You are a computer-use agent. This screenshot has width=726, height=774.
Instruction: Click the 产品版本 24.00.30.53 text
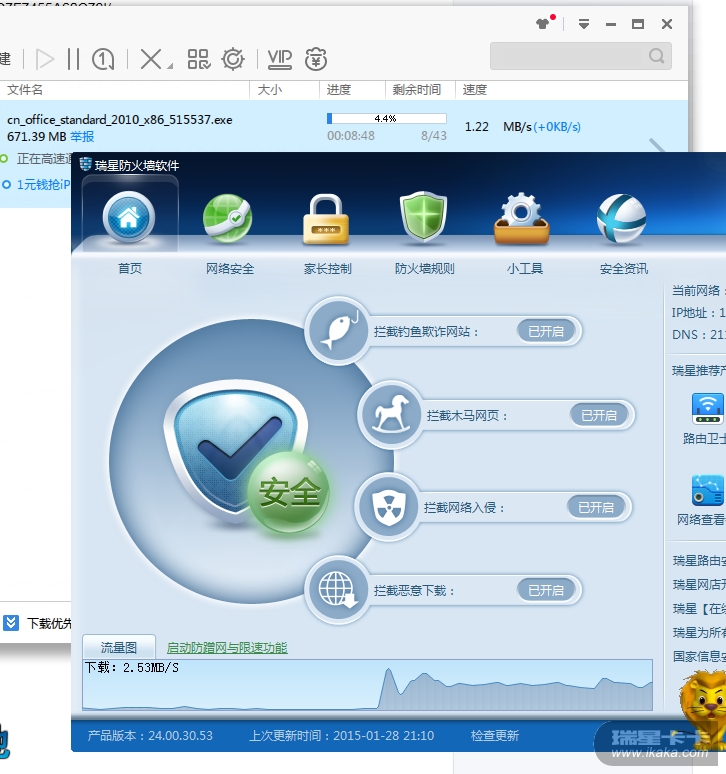[x=150, y=735]
